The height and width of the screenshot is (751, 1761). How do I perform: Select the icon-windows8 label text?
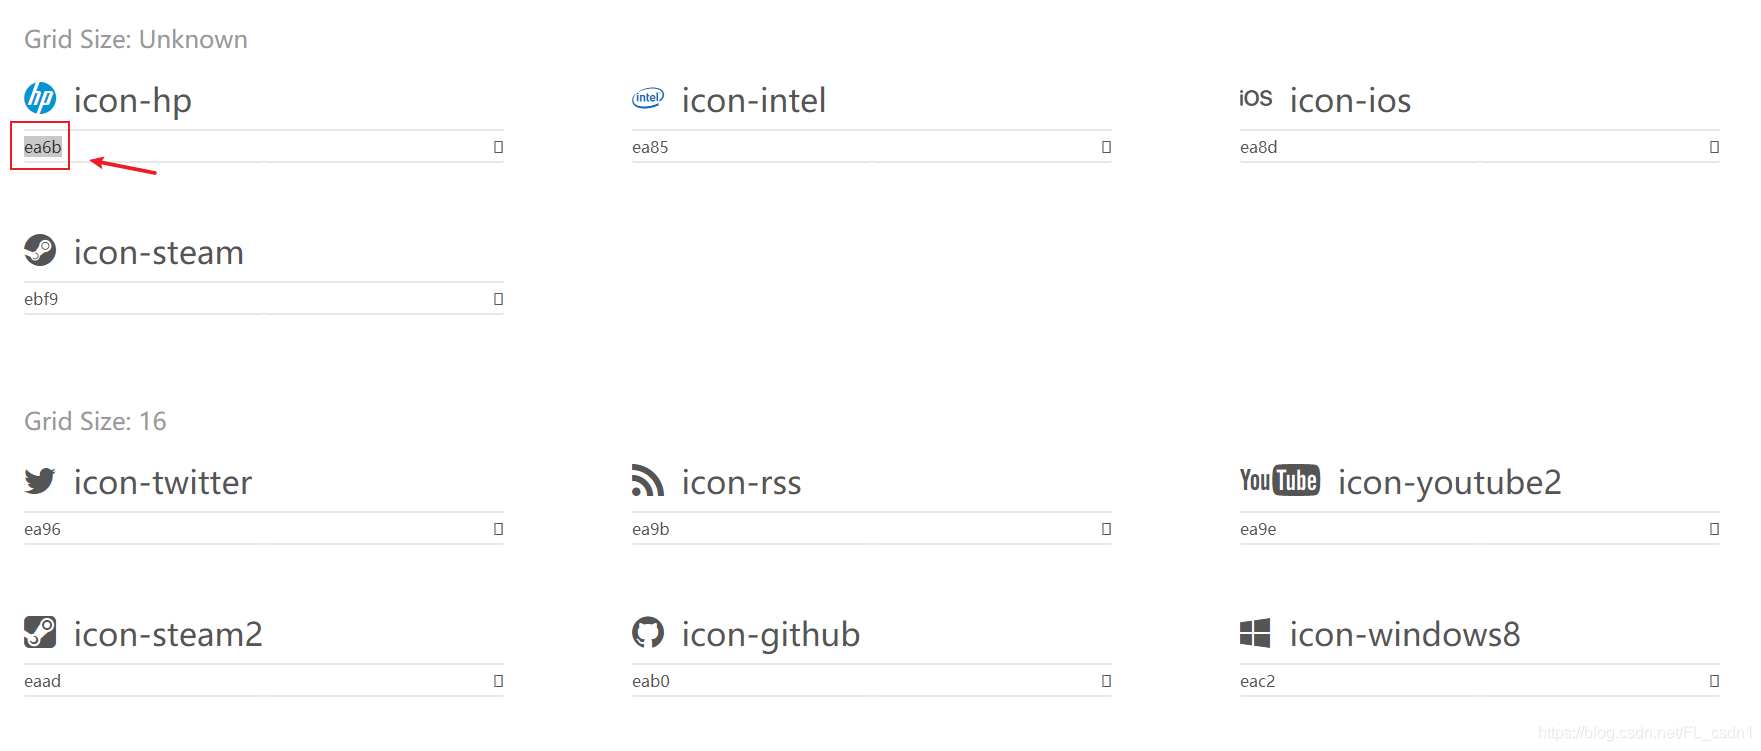pyautogui.click(x=1405, y=635)
